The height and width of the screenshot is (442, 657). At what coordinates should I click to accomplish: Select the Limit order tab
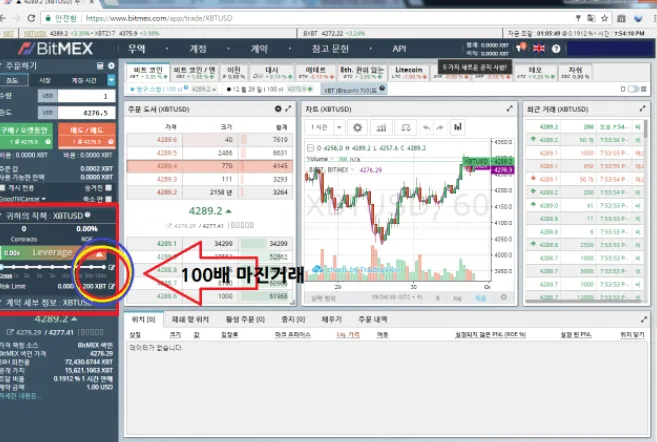coord(14,80)
